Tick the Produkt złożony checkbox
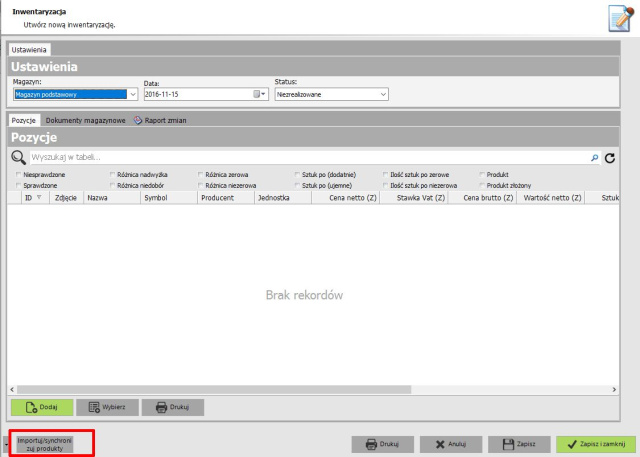 click(482, 186)
